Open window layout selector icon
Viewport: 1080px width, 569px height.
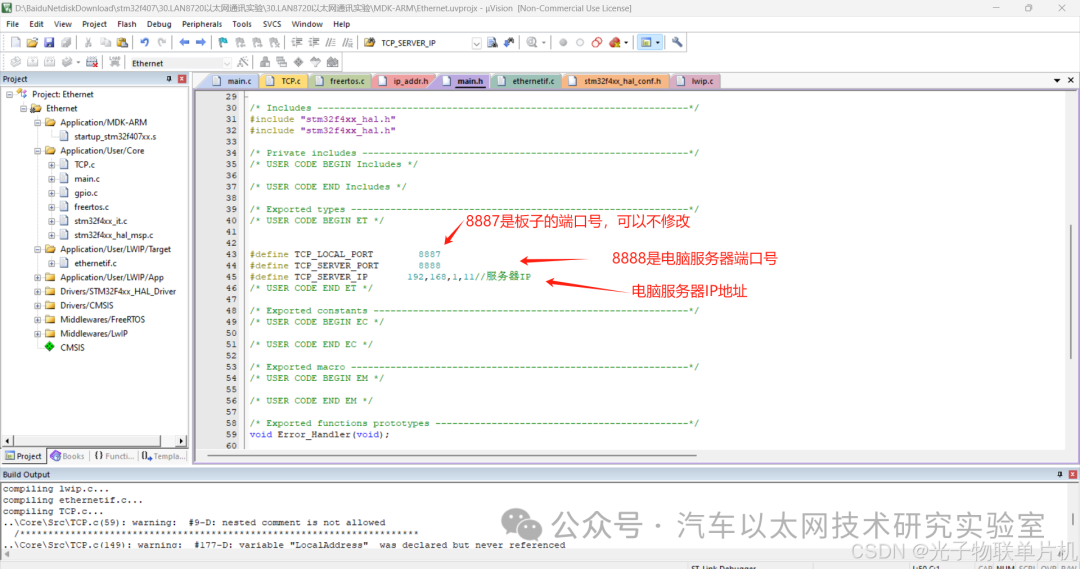650,43
